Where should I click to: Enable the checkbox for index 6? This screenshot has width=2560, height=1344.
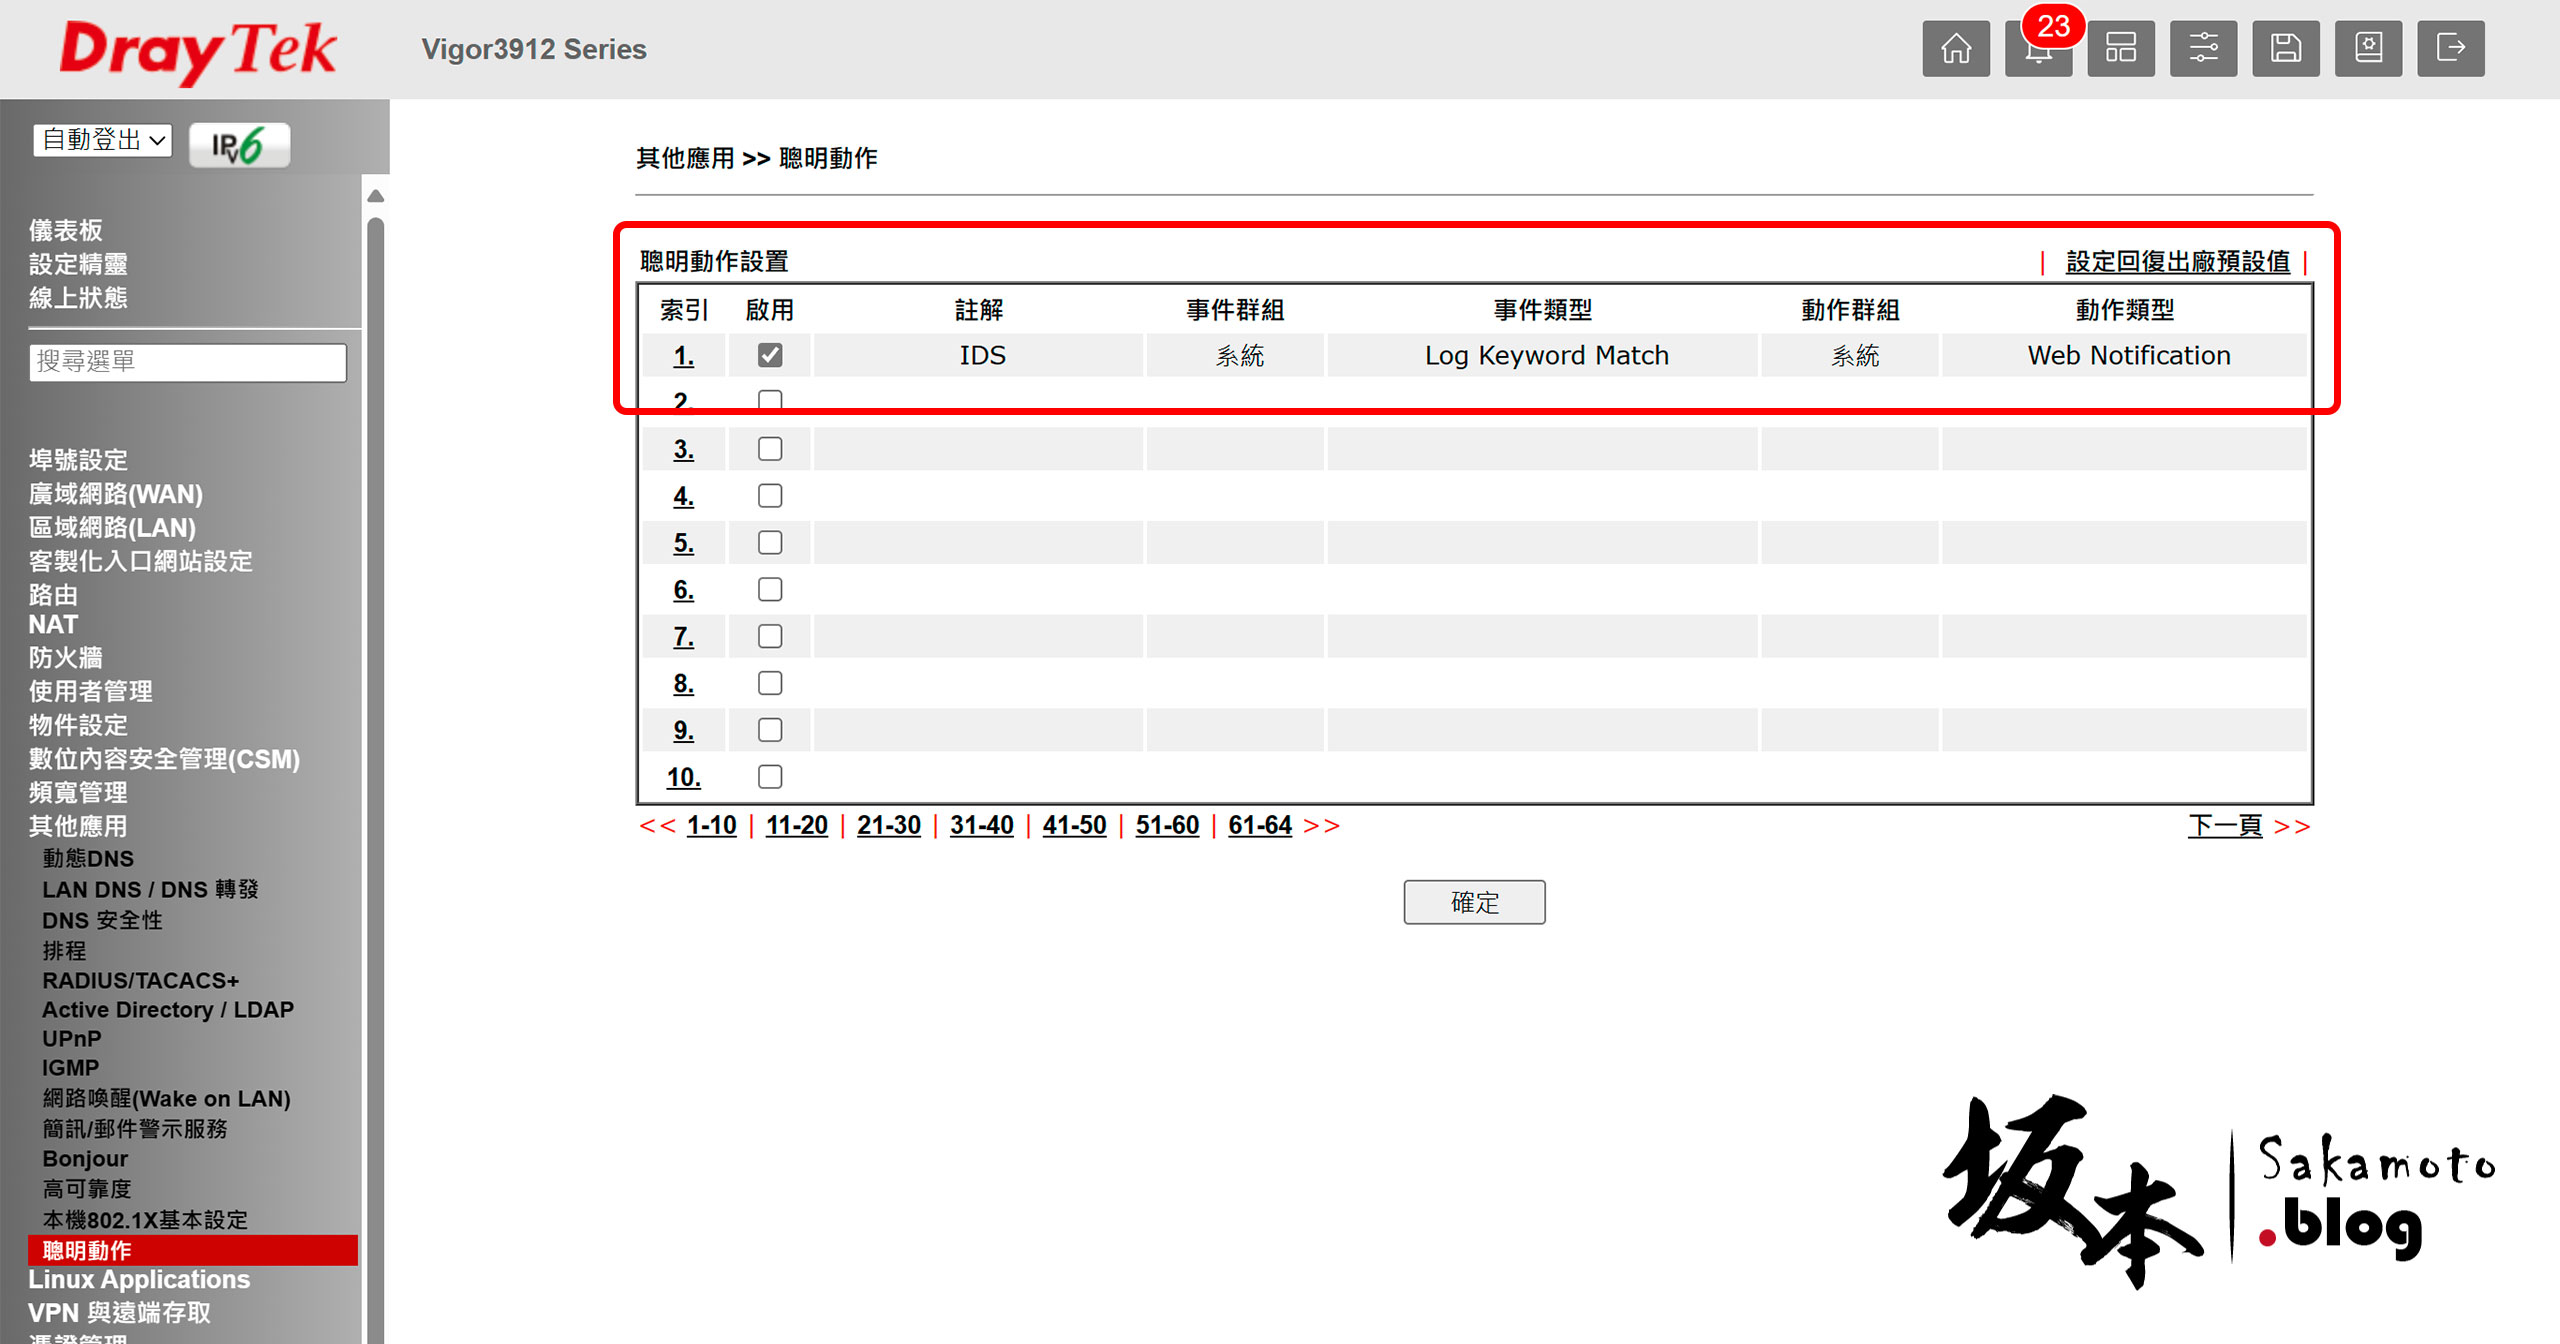point(770,590)
